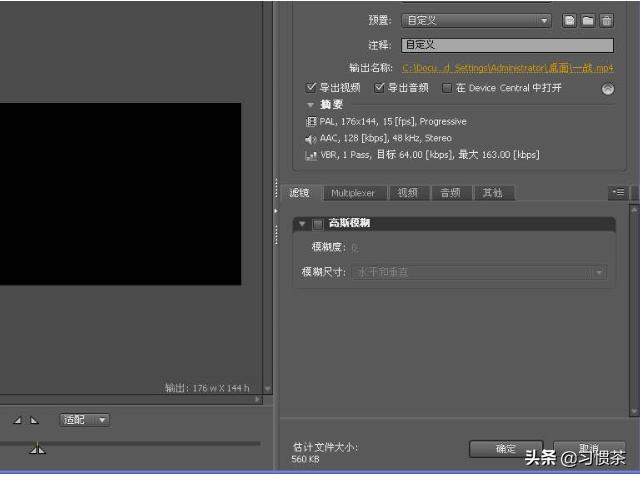Collapse the 摘要 summary section
The width and height of the screenshot is (640, 480).
coord(310,105)
